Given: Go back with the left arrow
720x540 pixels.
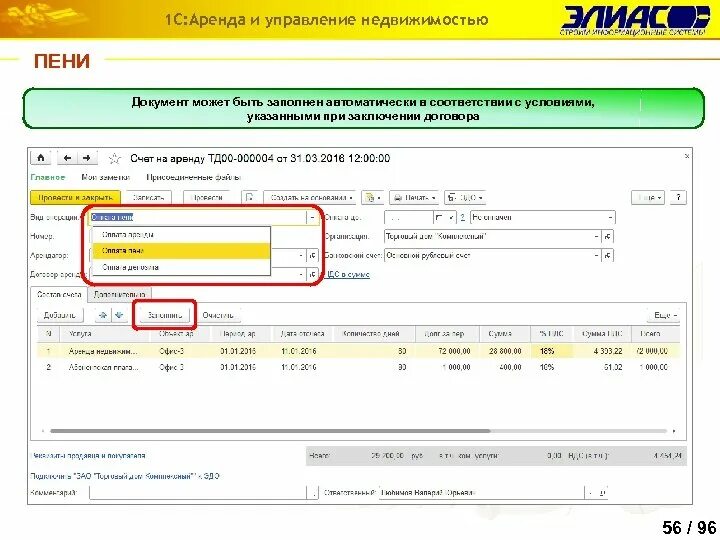Looking at the screenshot, I should pos(67,158).
